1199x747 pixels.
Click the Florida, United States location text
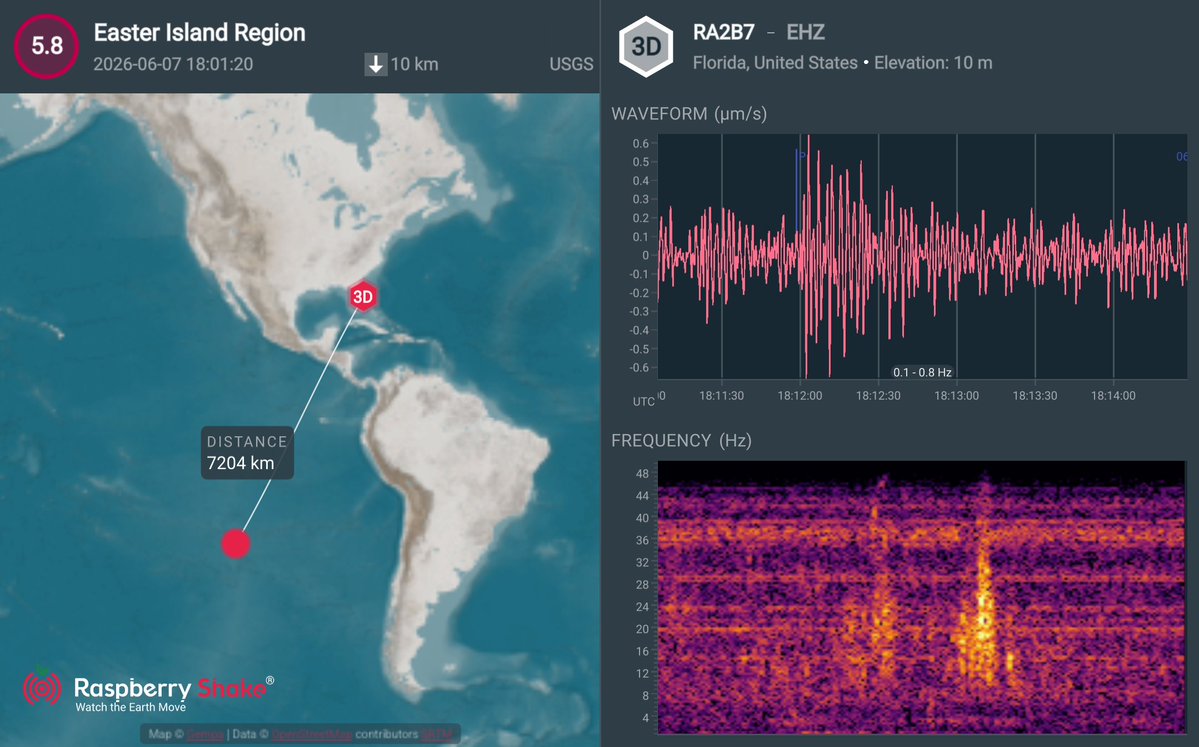coord(775,63)
